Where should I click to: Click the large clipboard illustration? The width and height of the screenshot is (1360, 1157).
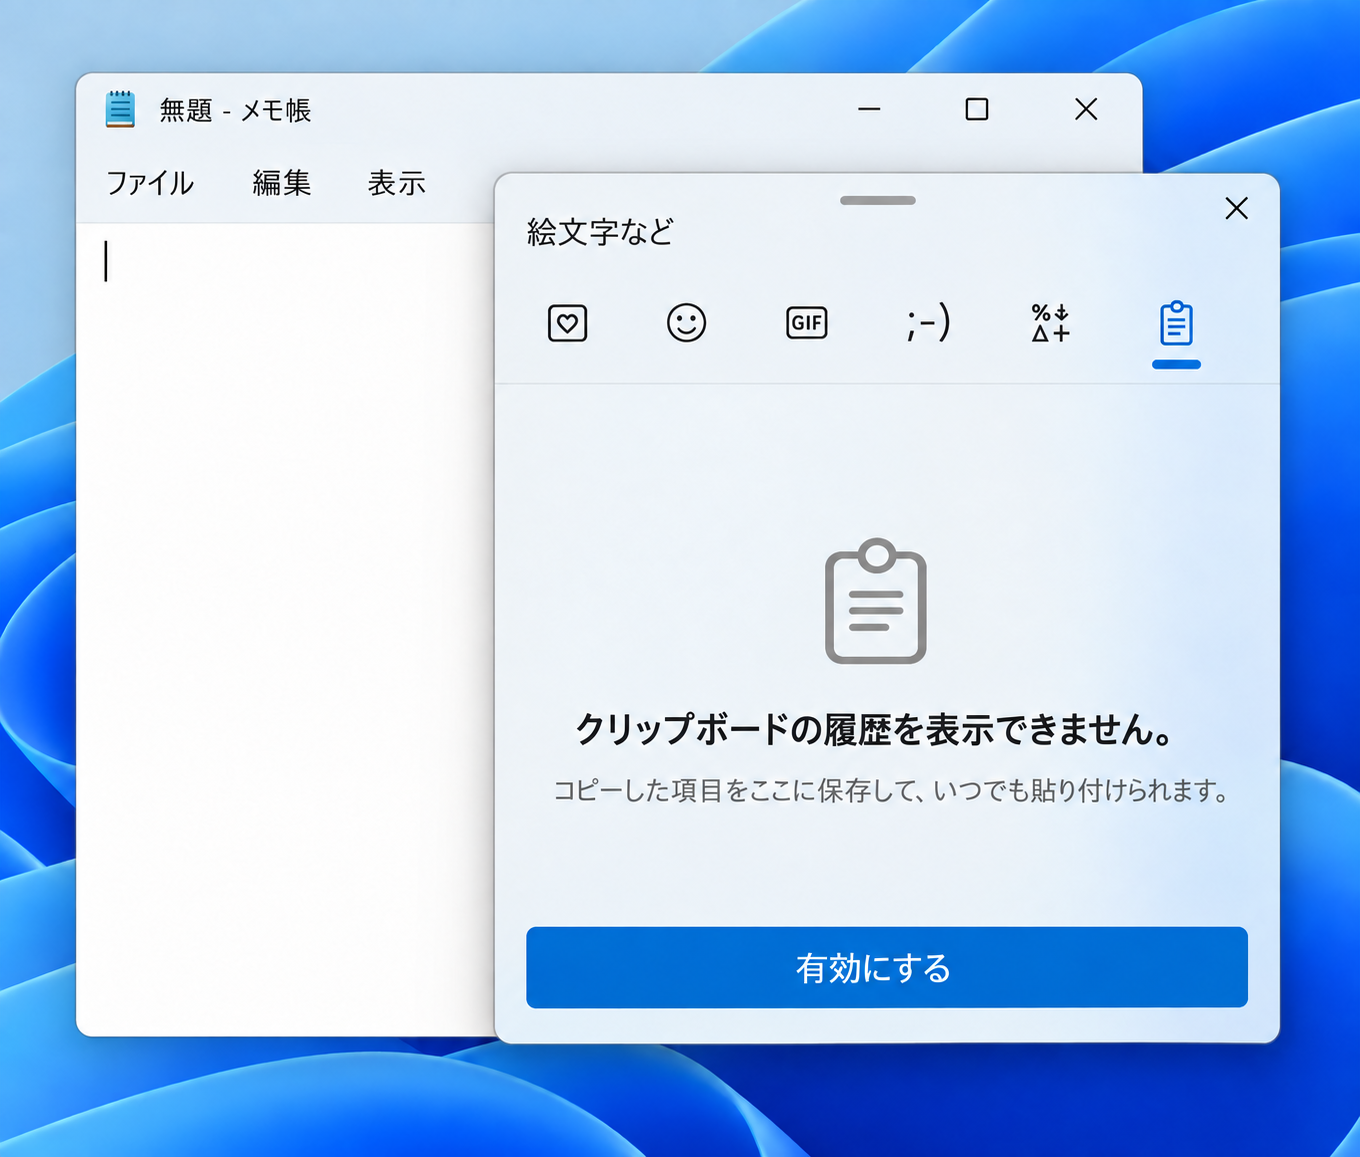(x=876, y=601)
